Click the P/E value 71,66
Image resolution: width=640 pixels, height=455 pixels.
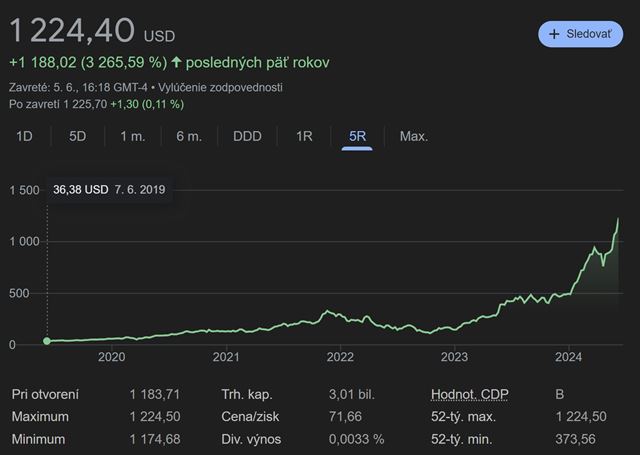coord(345,417)
